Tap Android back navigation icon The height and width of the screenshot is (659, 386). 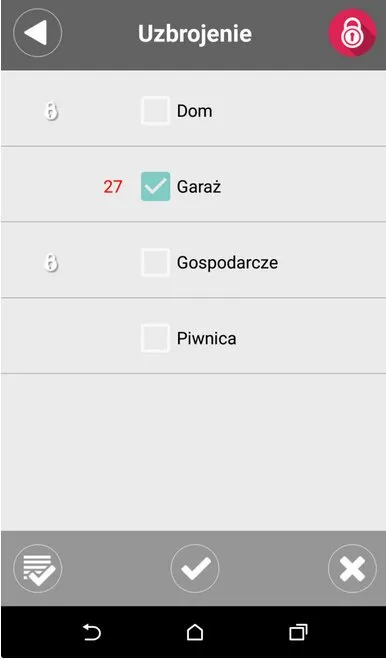click(92, 632)
